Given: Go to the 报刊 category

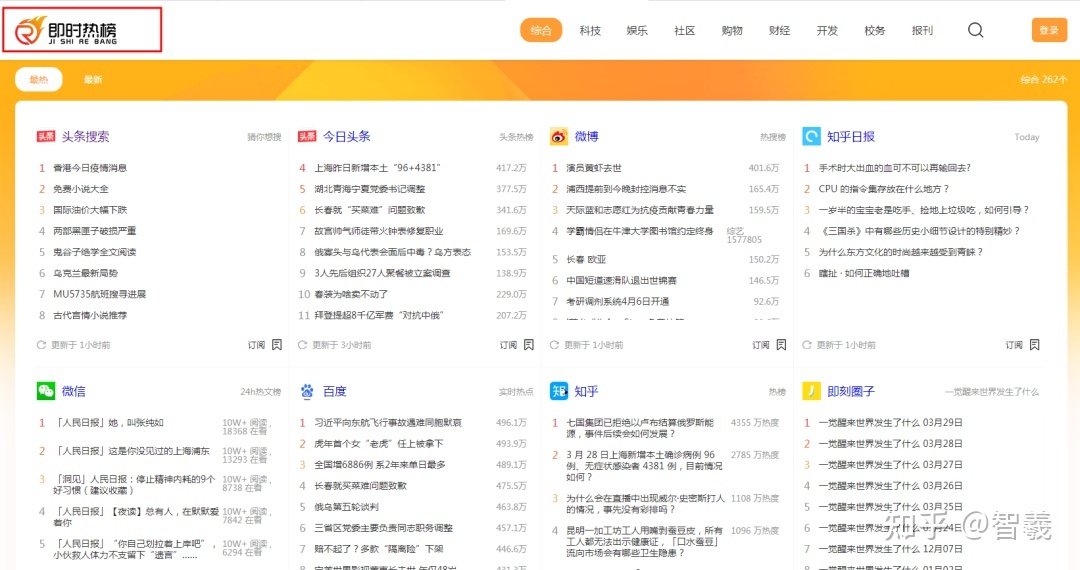Looking at the screenshot, I should pyautogui.click(x=922, y=30).
